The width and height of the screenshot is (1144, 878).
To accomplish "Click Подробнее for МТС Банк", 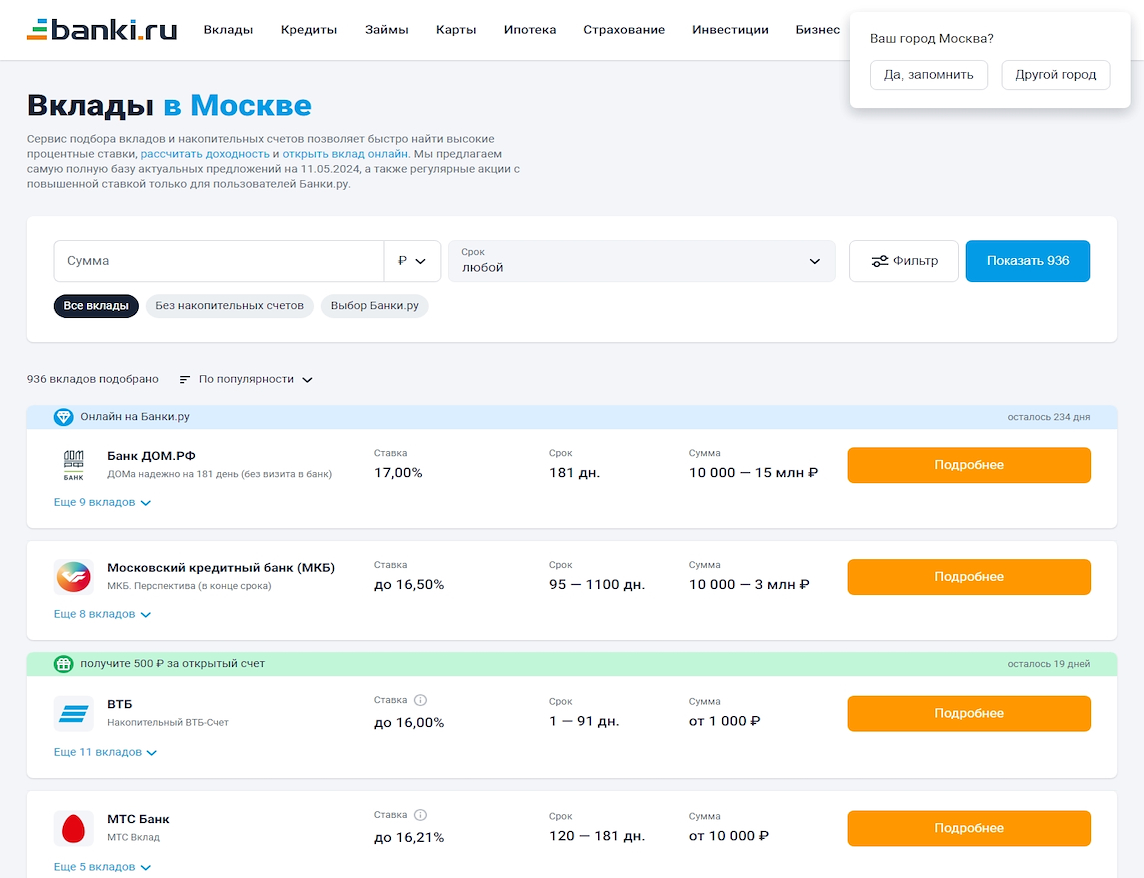I will click(x=969, y=828).
